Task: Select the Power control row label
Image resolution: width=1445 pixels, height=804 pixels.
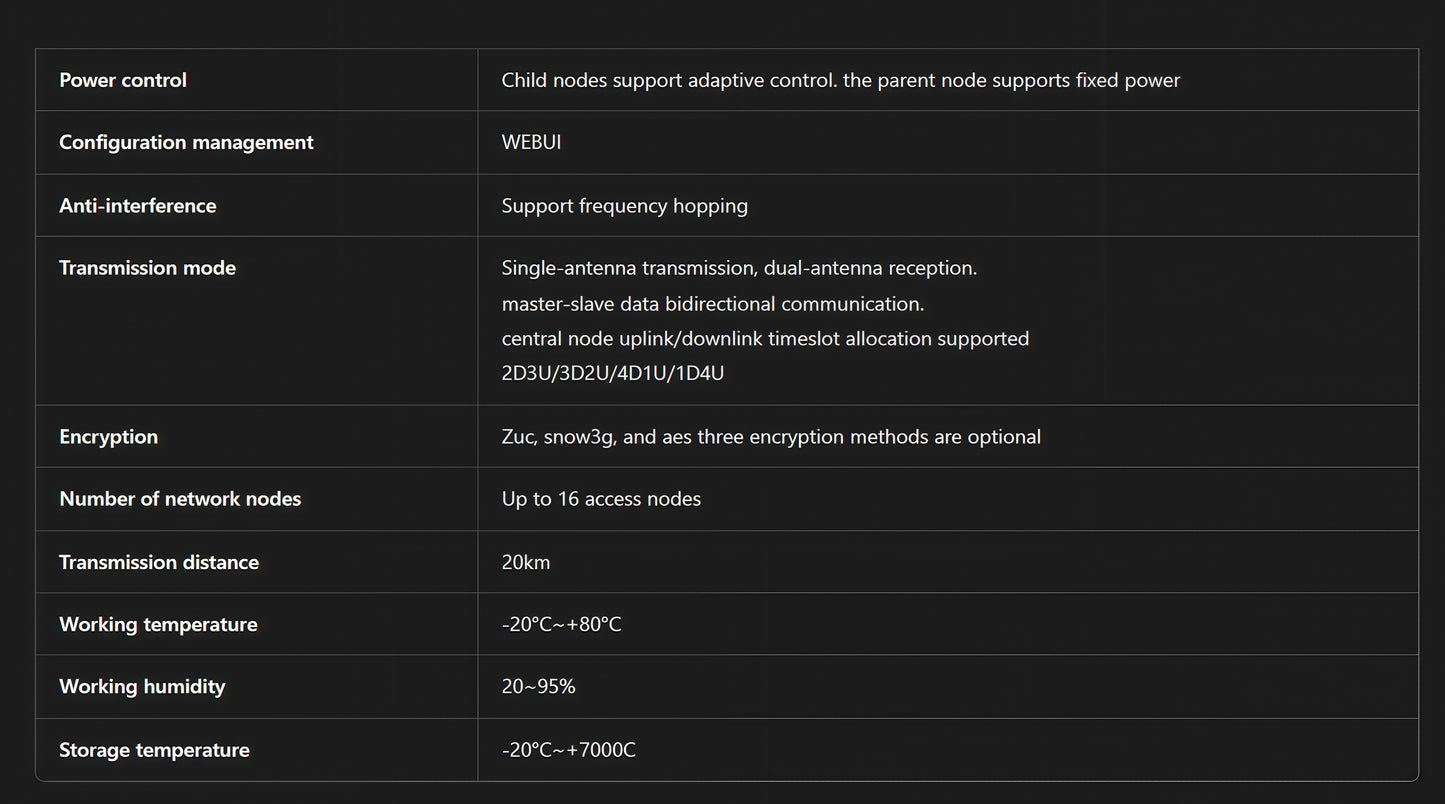Action: pyautogui.click(x=123, y=80)
